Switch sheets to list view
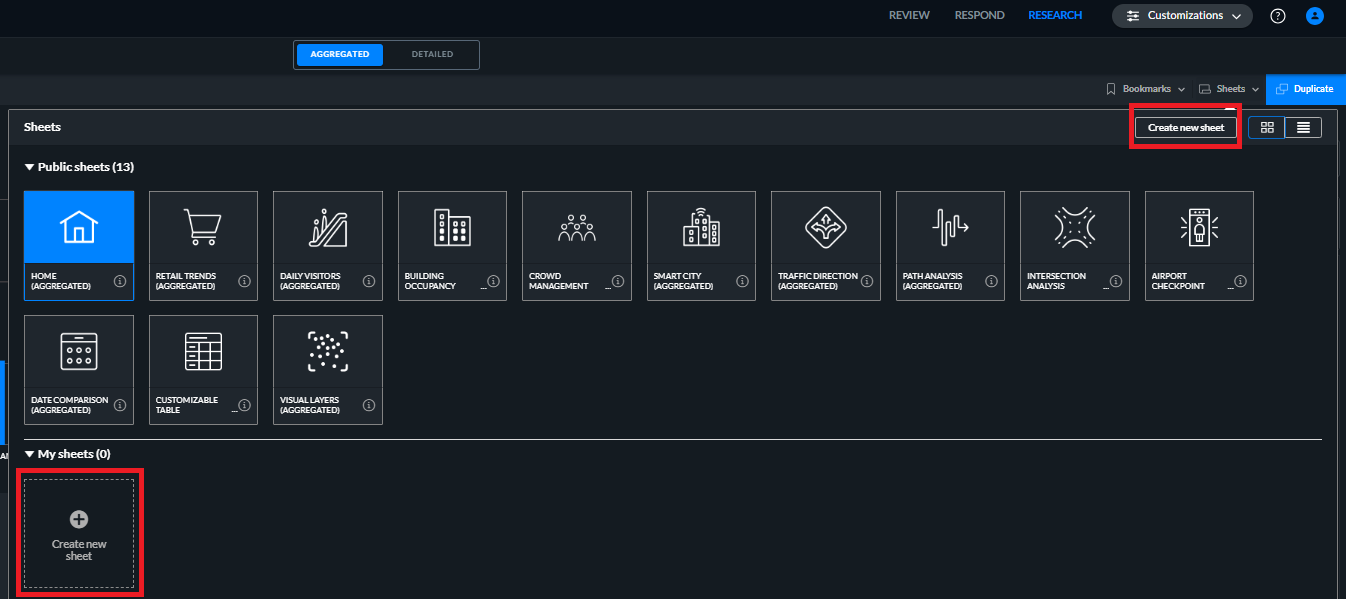Viewport: 1346px width, 599px height. (x=1303, y=128)
